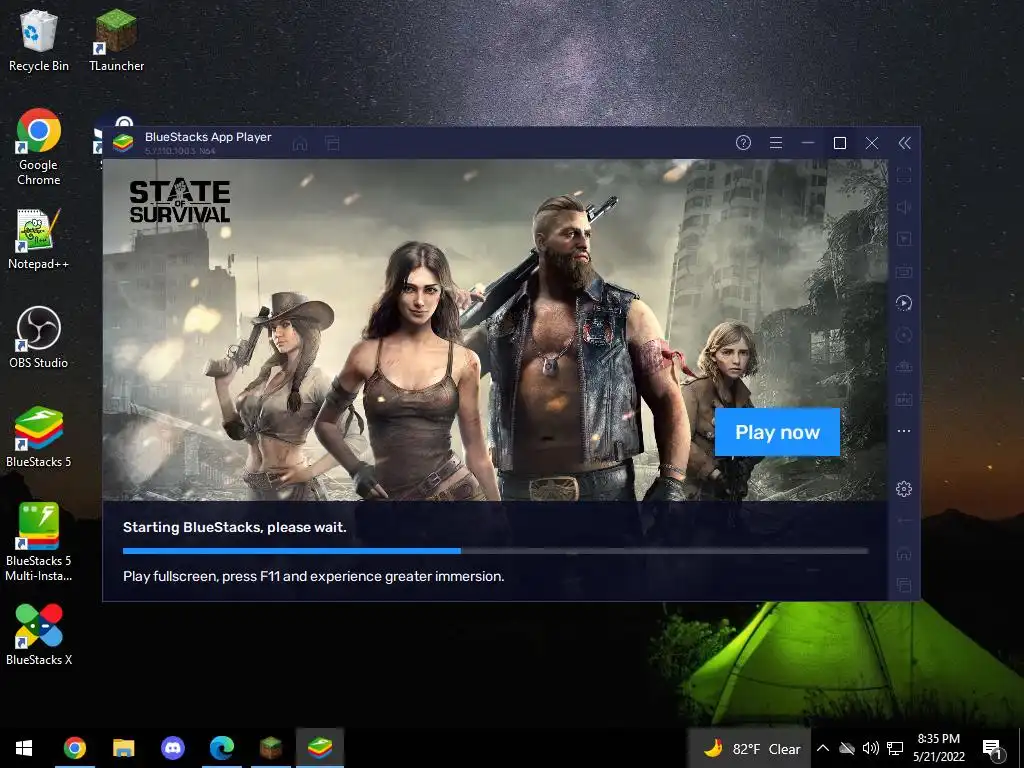Open the clock showing 8:35 PM
Screen dimensions: 1024x768
[x=938, y=748]
